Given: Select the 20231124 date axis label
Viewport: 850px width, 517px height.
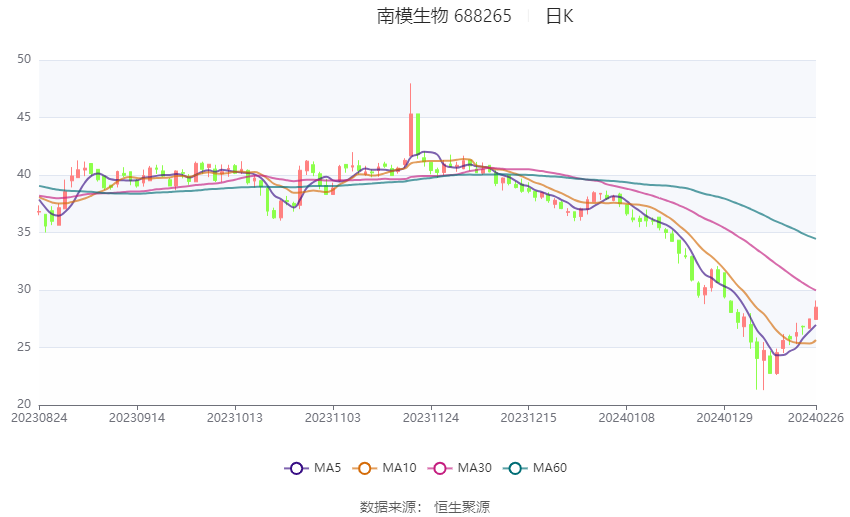Looking at the screenshot, I should (x=431, y=418).
